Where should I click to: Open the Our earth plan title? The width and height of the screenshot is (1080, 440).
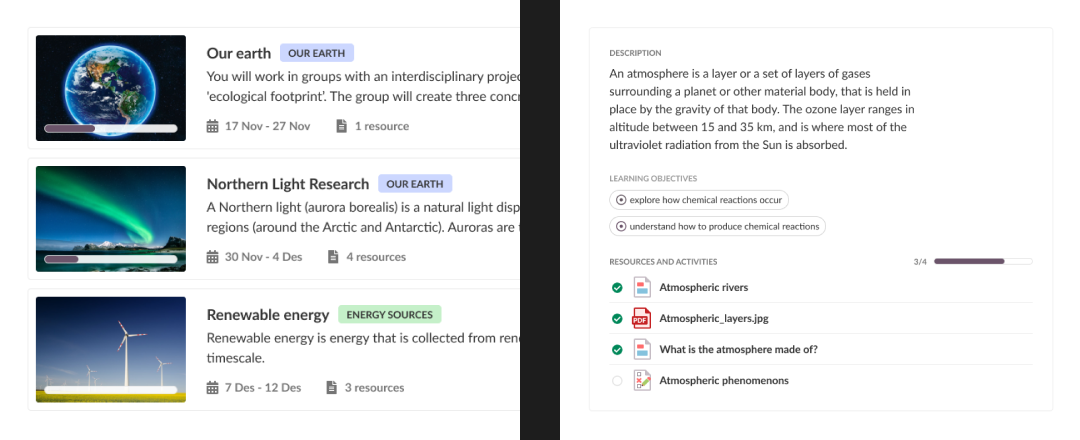click(x=239, y=53)
